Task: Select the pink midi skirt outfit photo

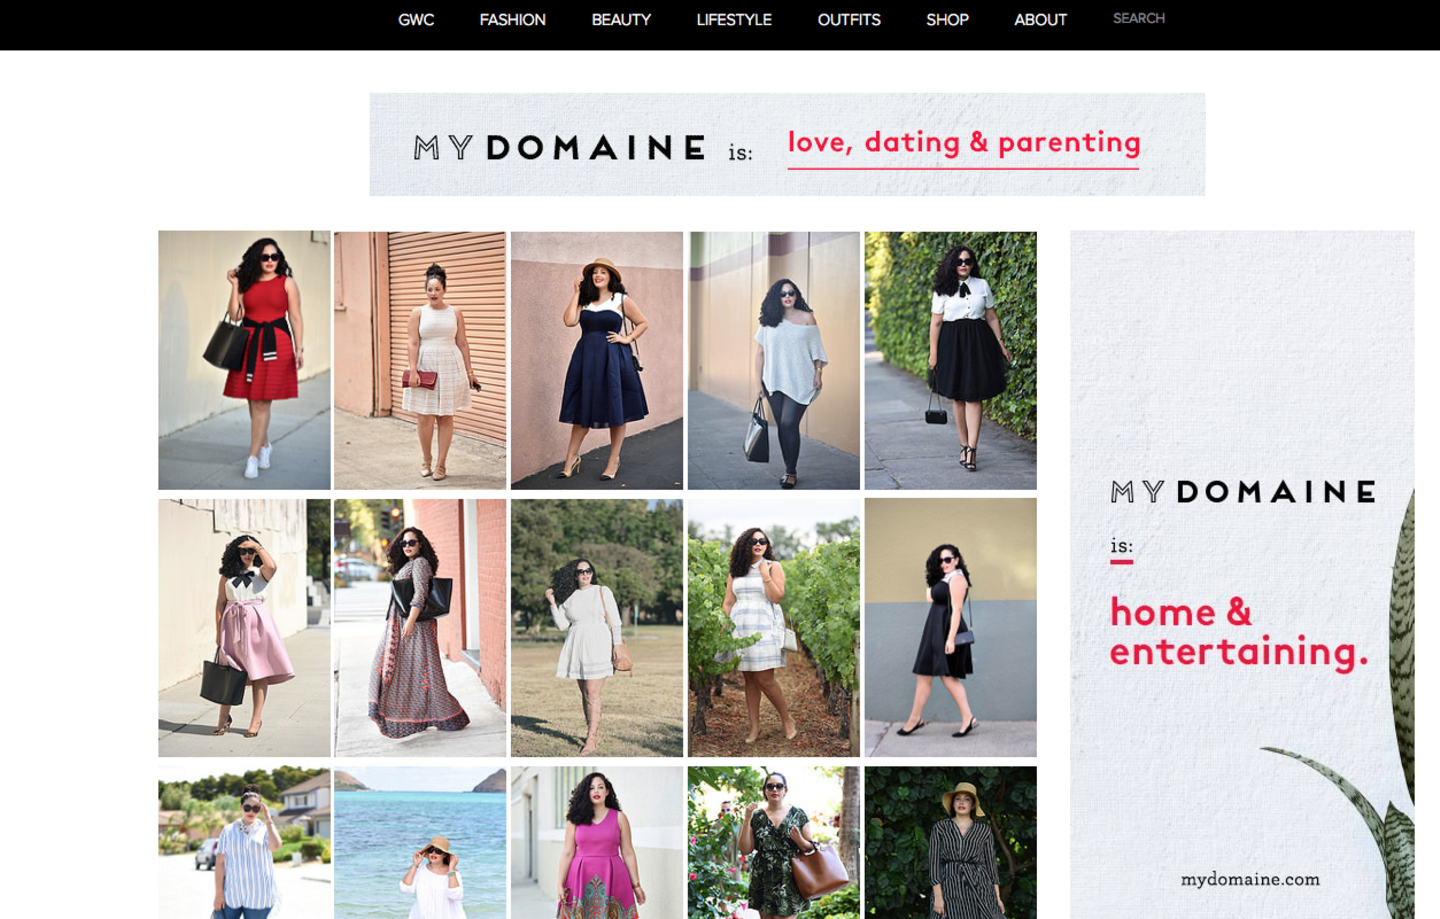Action: coord(244,628)
